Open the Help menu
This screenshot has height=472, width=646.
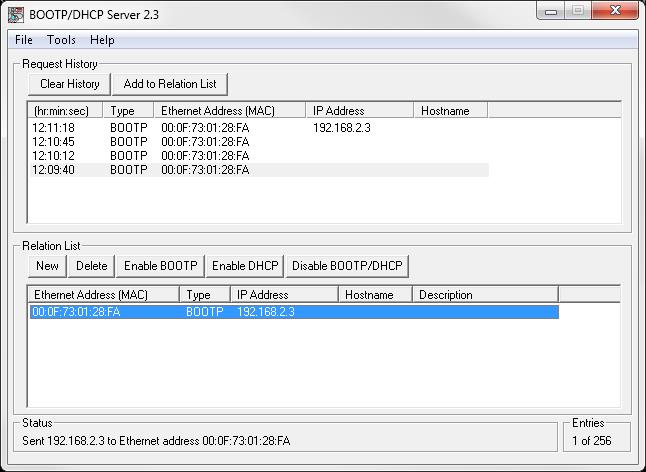point(102,40)
